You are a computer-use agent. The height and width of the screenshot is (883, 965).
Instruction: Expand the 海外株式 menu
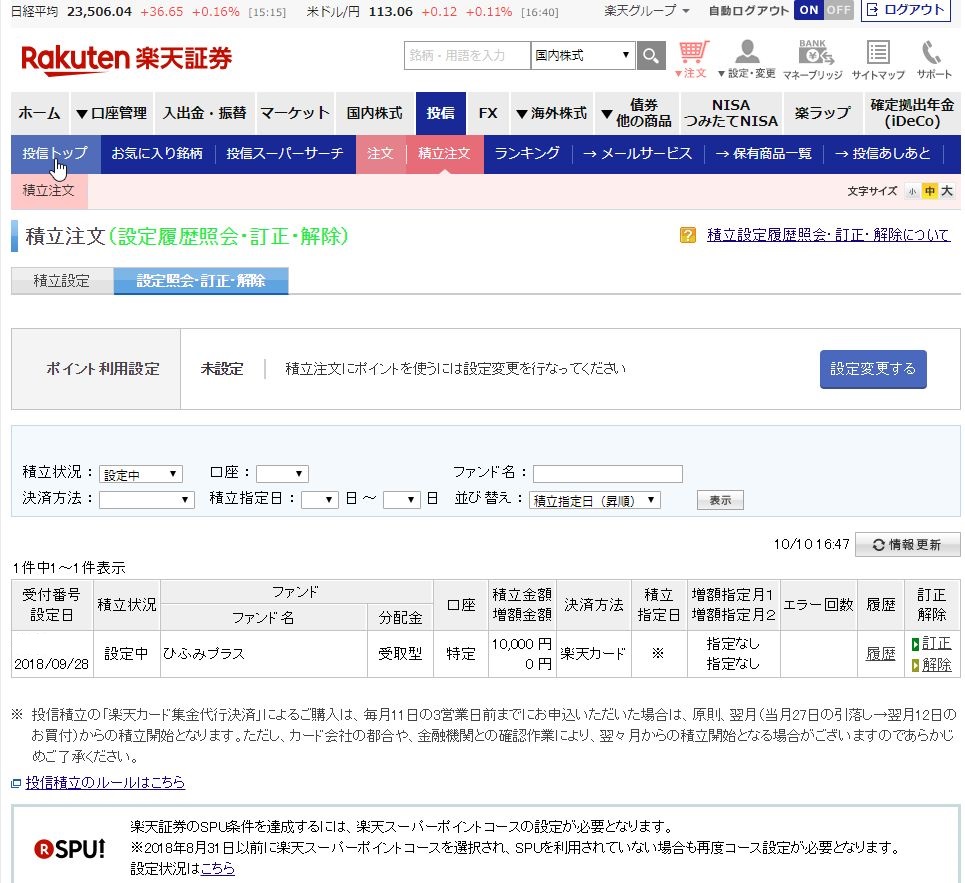[552, 113]
